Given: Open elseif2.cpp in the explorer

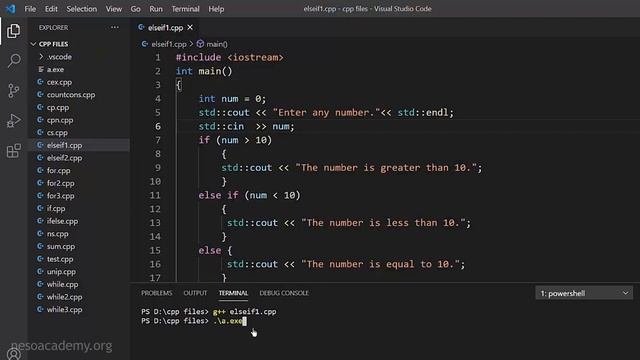Looking at the screenshot, I should (x=64, y=158).
